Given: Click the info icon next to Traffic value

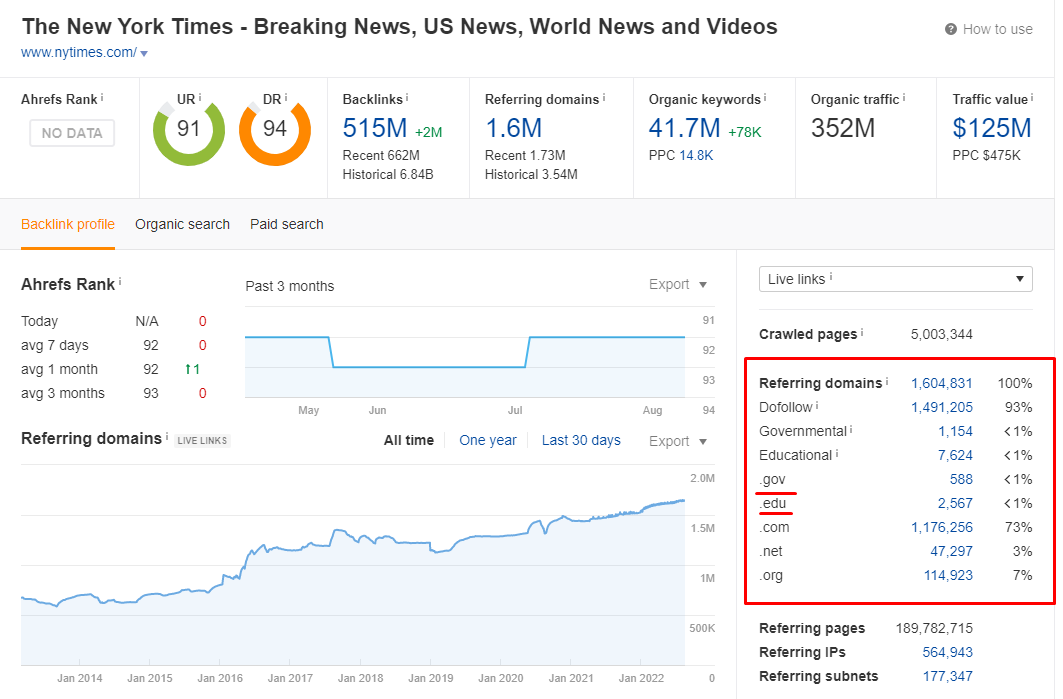Looking at the screenshot, I should tap(1032, 98).
